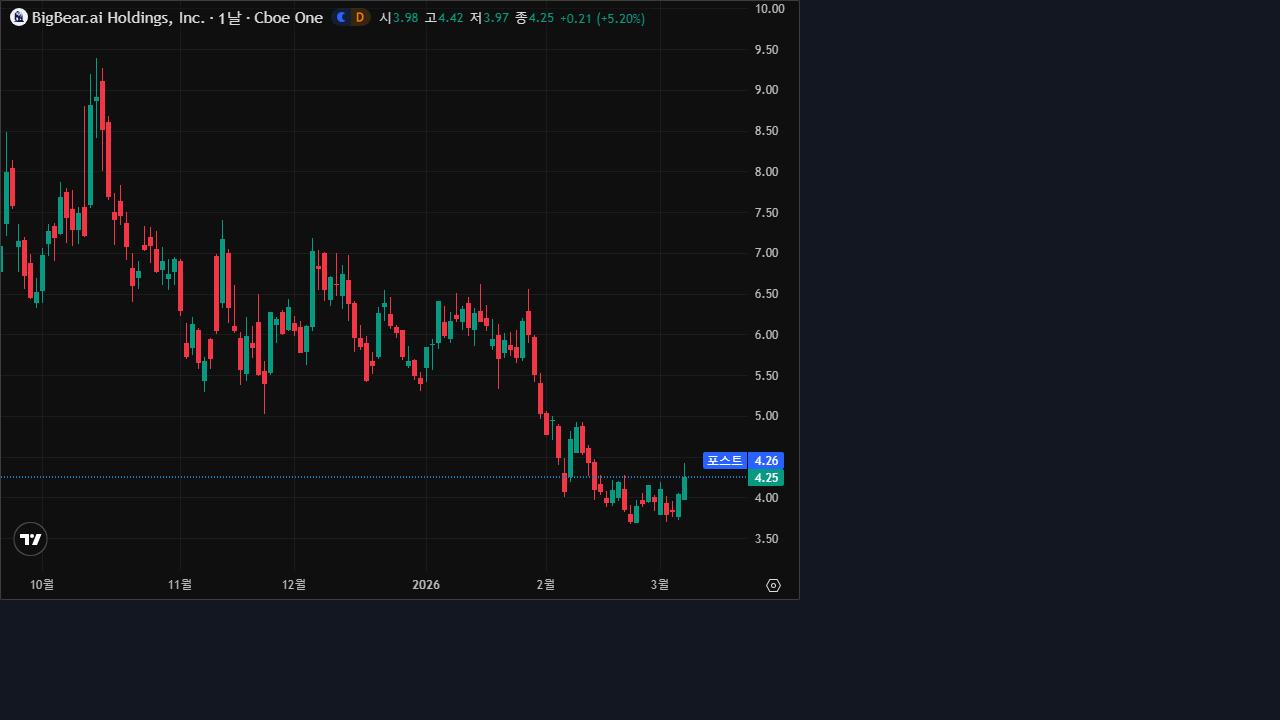Click the close value 4.25 in header
The width and height of the screenshot is (1280, 720).
[541, 18]
